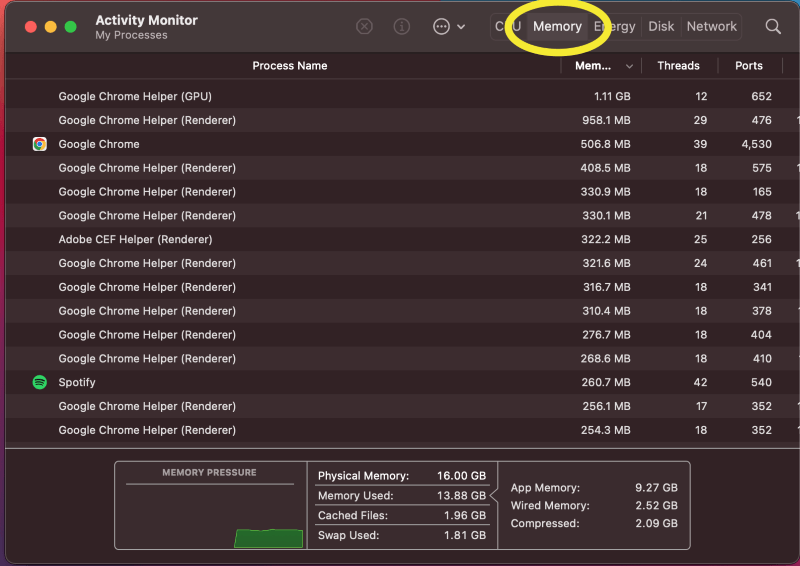Image resolution: width=800 pixels, height=566 pixels.
Task: Click the stop process X icon
Action: [x=364, y=26]
